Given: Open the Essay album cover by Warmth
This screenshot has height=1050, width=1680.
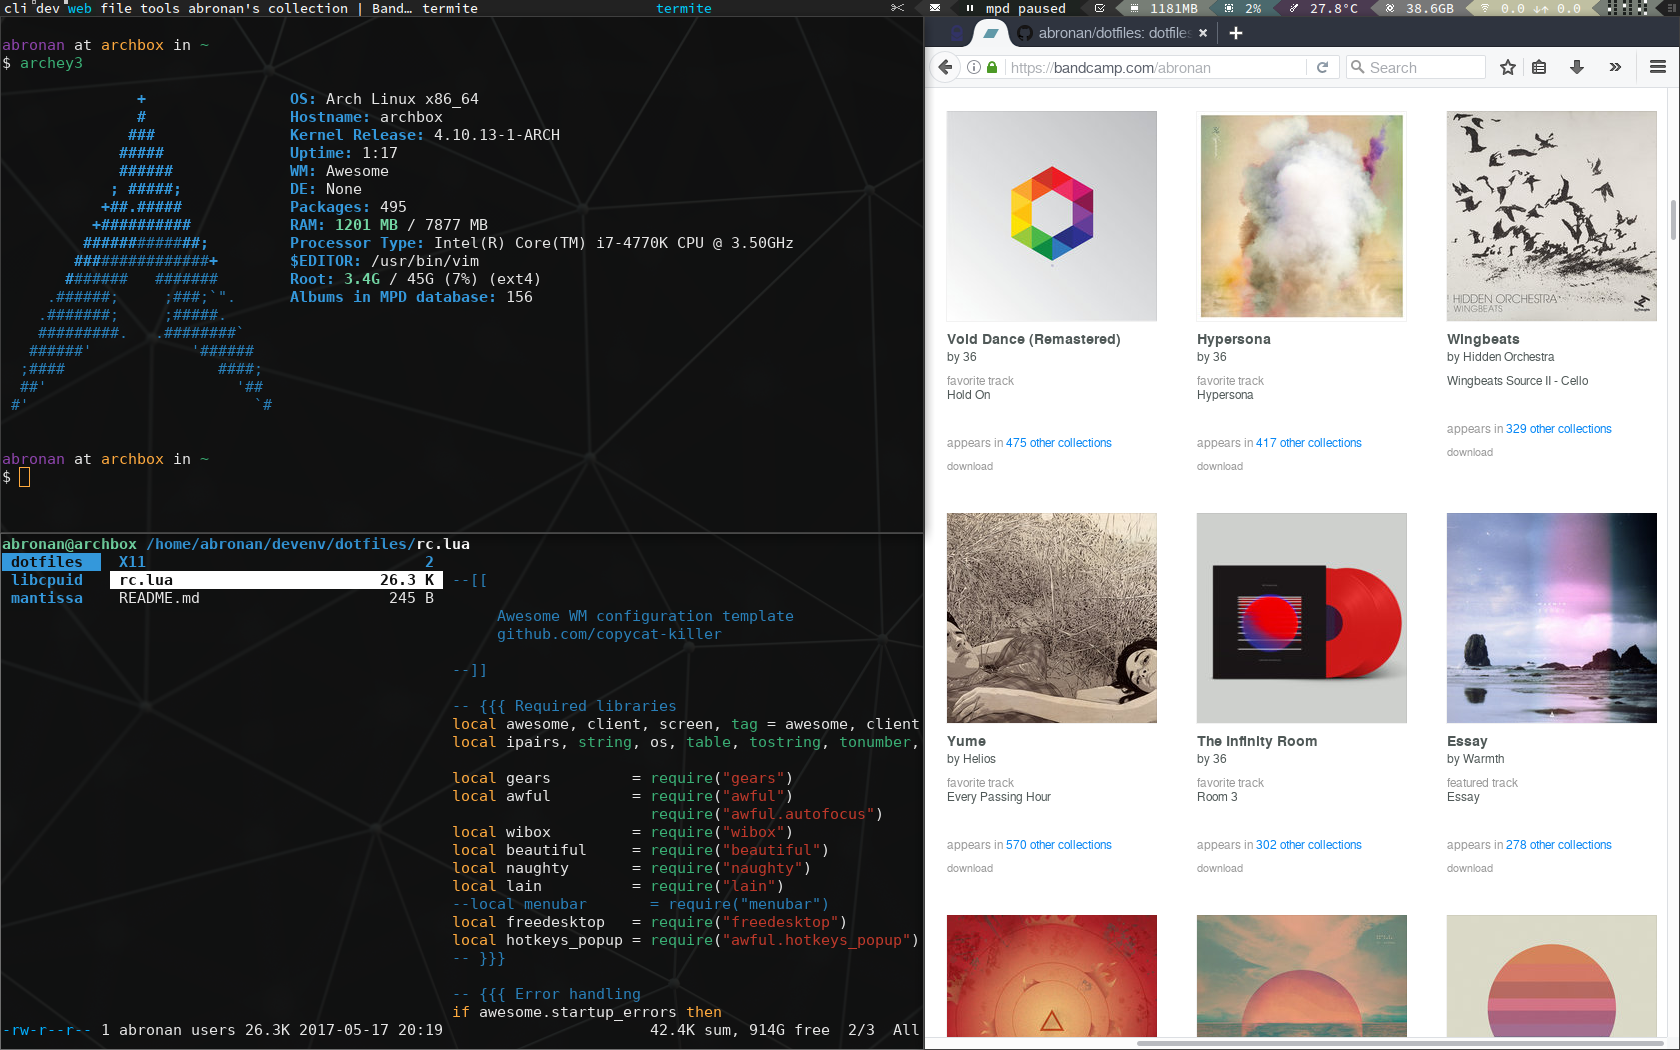Looking at the screenshot, I should [x=1552, y=618].
